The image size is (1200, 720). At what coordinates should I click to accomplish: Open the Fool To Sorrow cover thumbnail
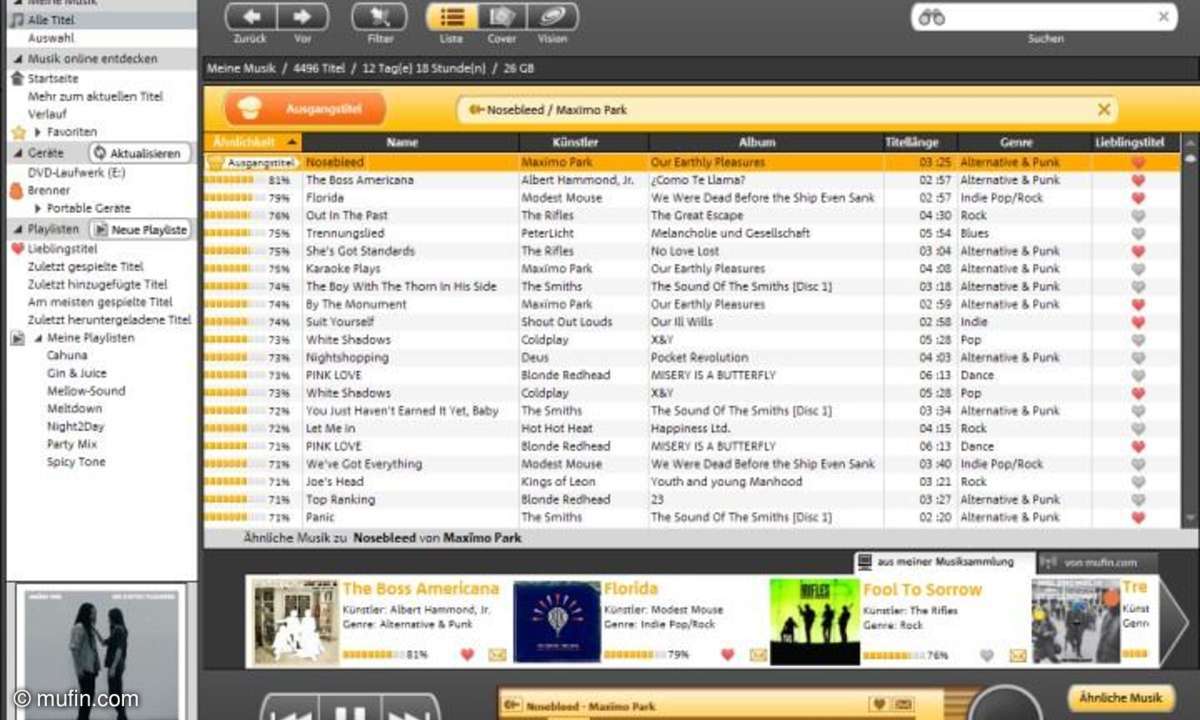tap(815, 622)
